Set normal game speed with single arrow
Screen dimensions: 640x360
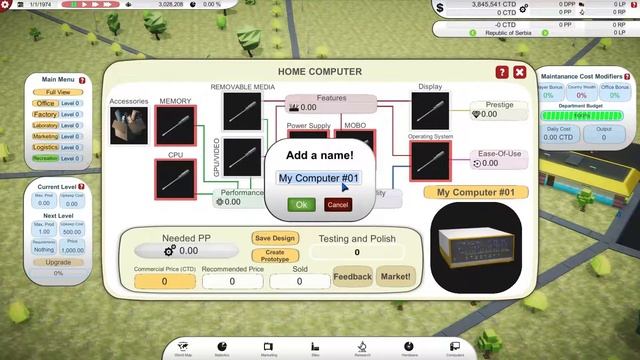(x=84, y=4)
